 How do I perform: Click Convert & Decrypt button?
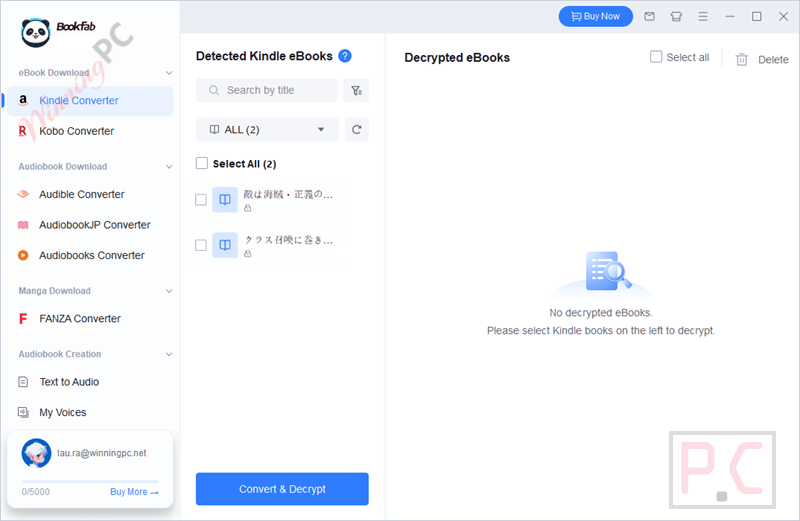tap(282, 489)
